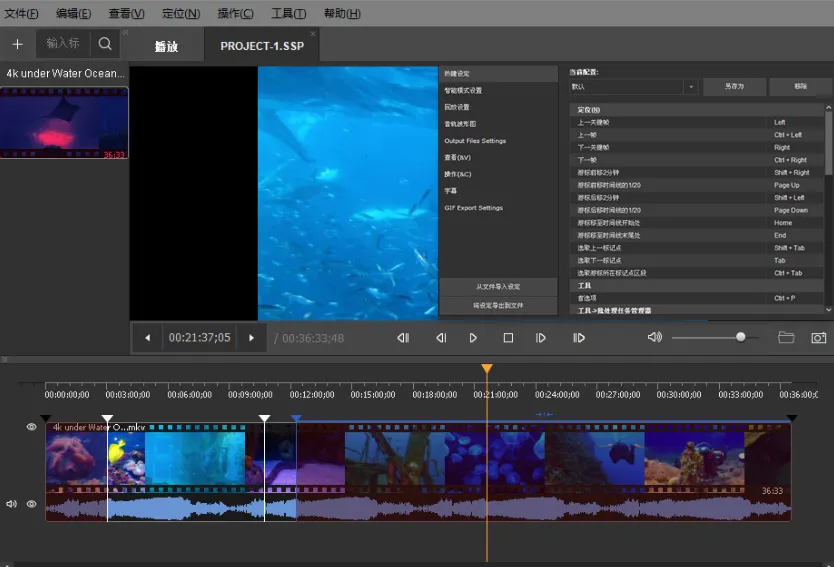Click the volume slider handle
834x567 pixels.
click(740, 338)
